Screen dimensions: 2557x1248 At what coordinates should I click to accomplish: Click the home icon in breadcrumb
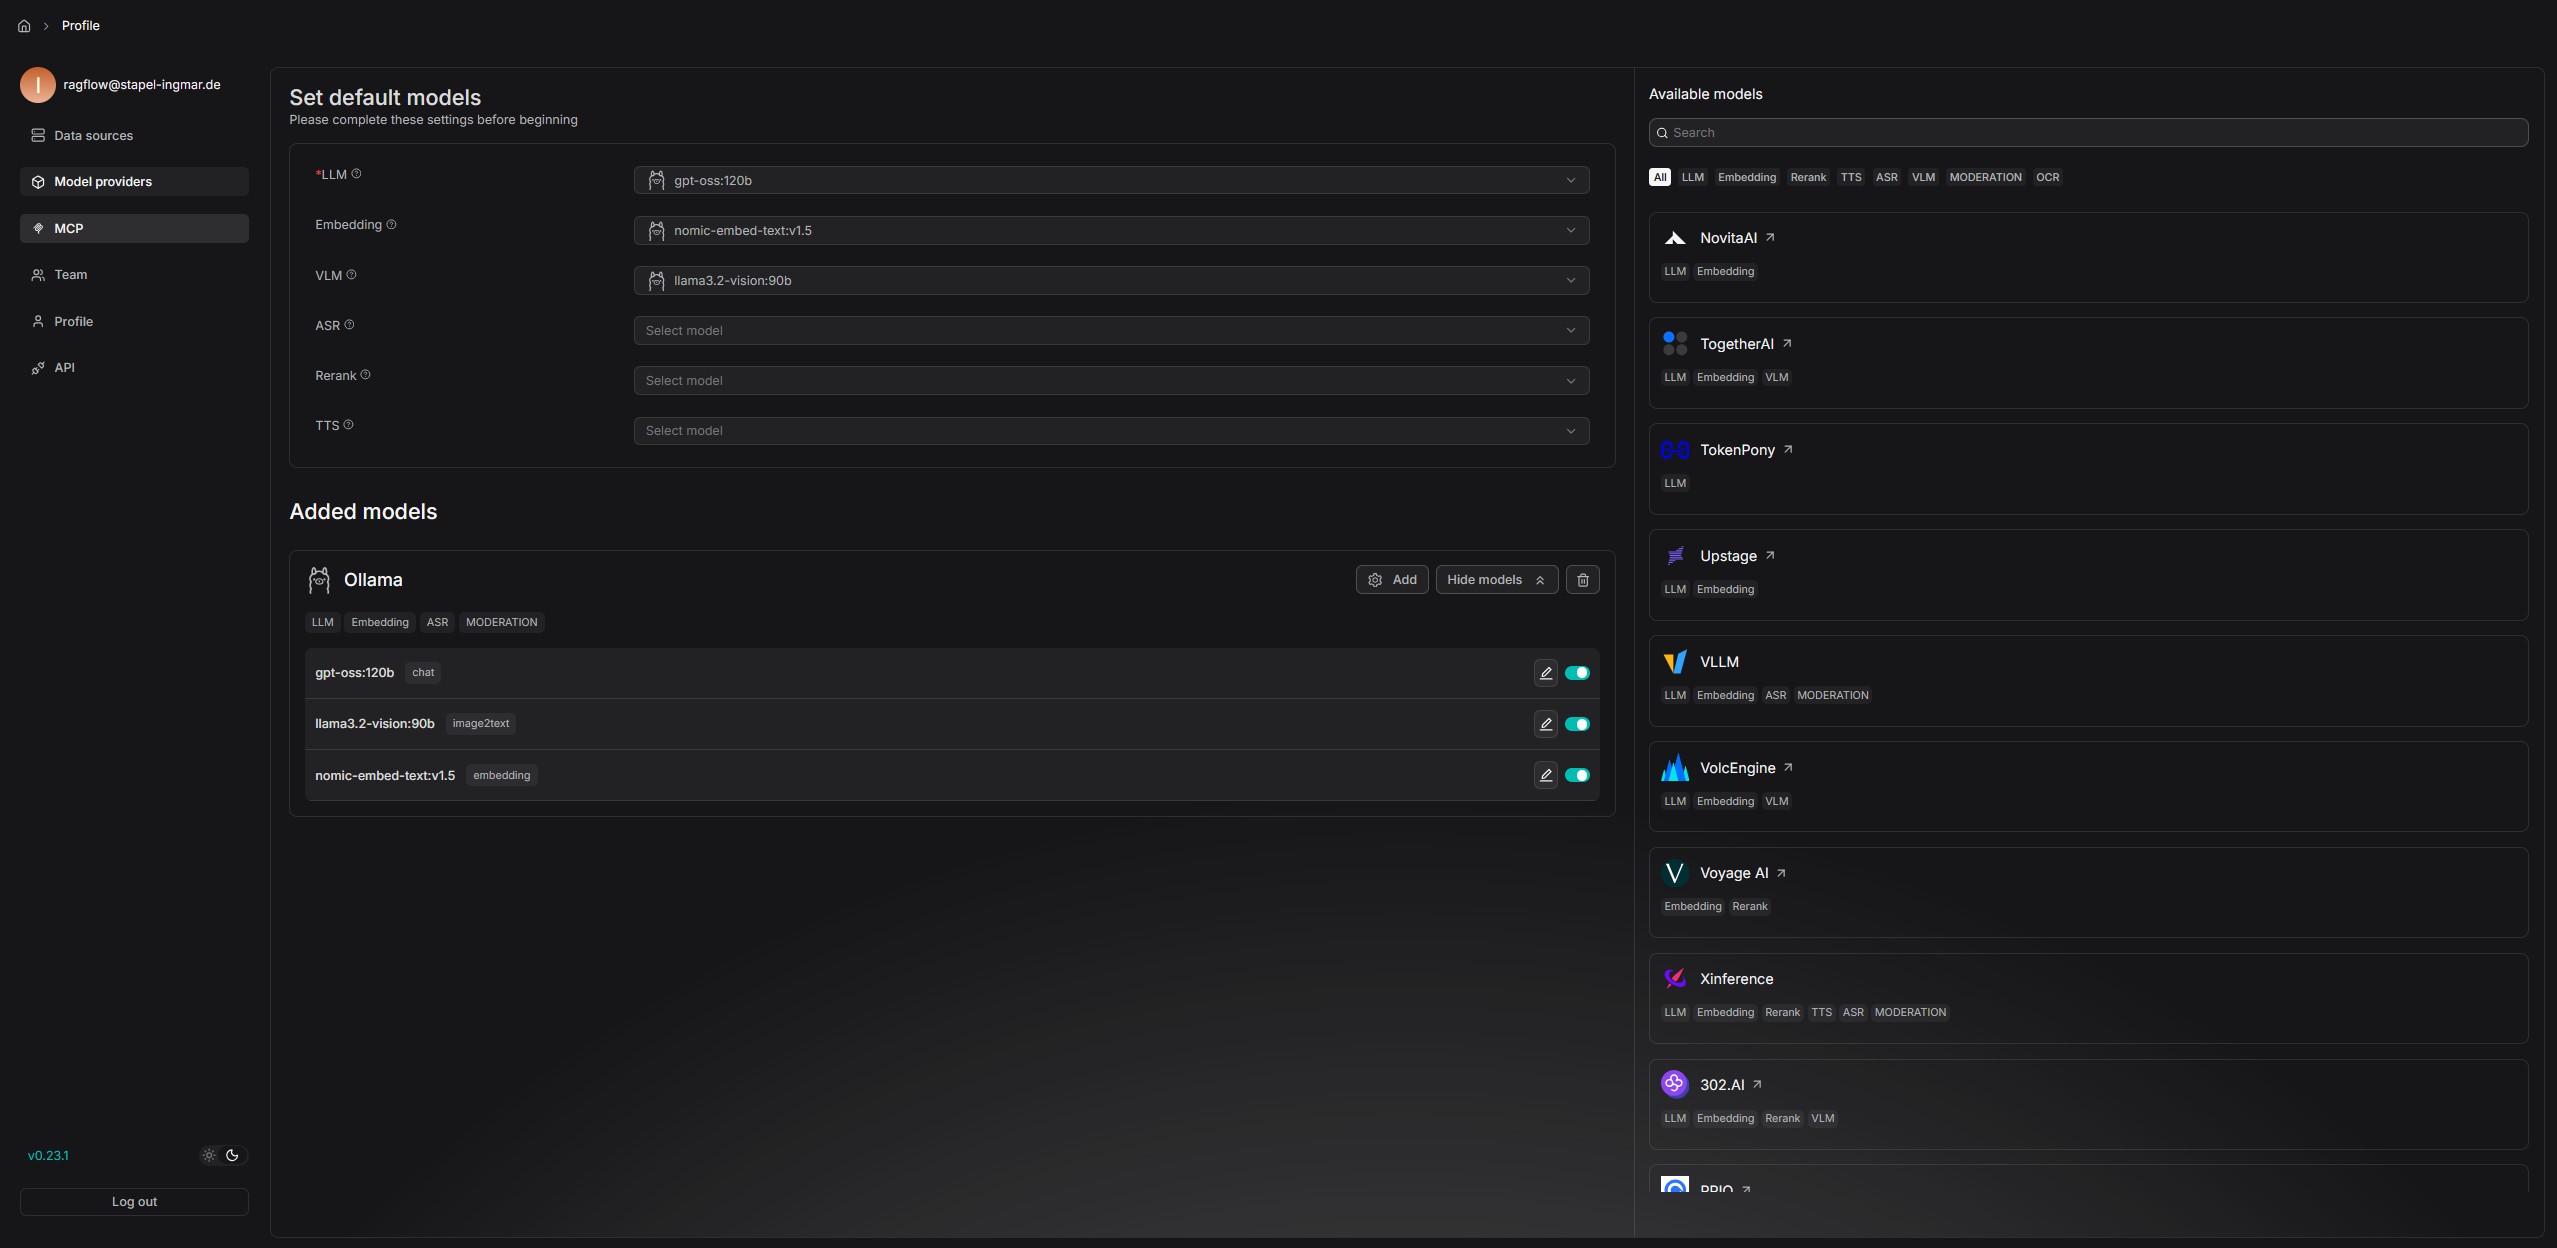click(24, 26)
